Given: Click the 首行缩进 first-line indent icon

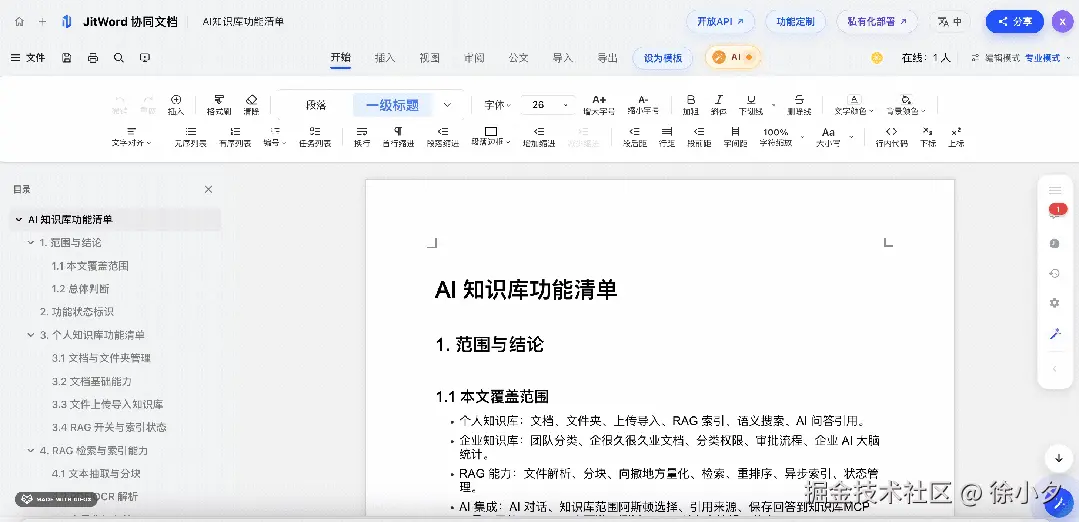Looking at the screenshot, I should click(x=398, y=136).
